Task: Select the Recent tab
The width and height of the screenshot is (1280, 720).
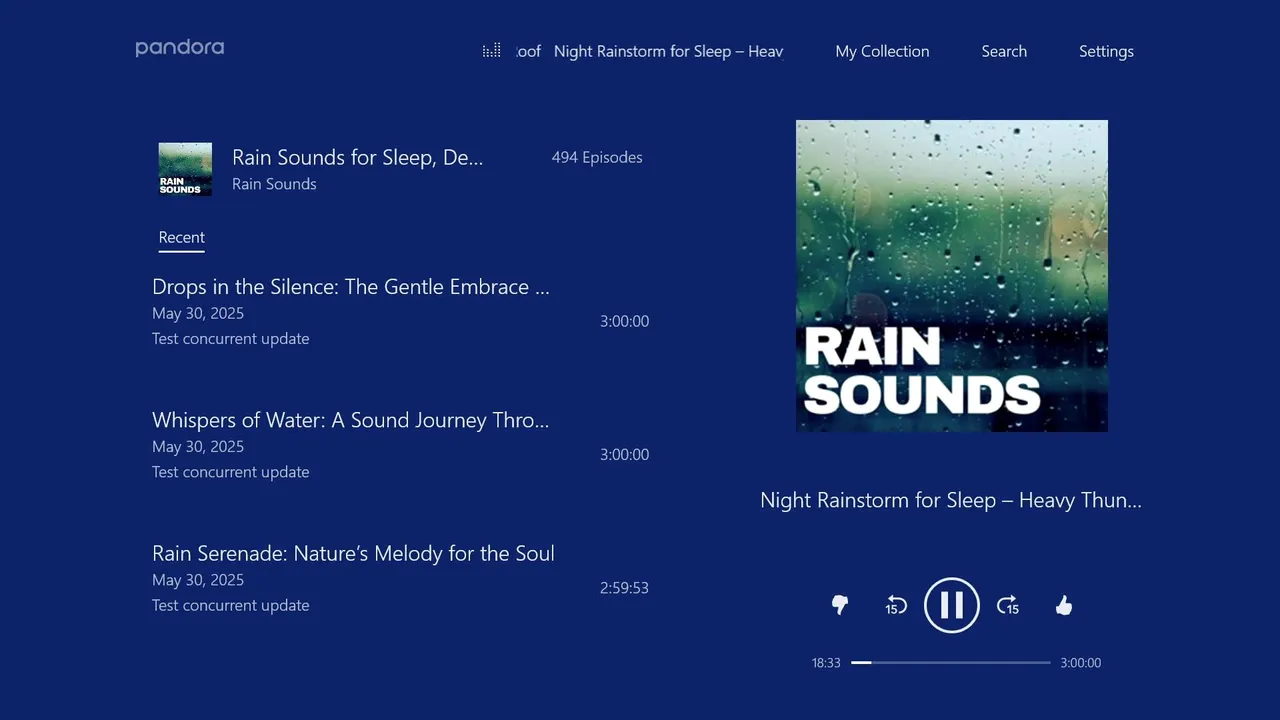Action: [x=181, y=238]
